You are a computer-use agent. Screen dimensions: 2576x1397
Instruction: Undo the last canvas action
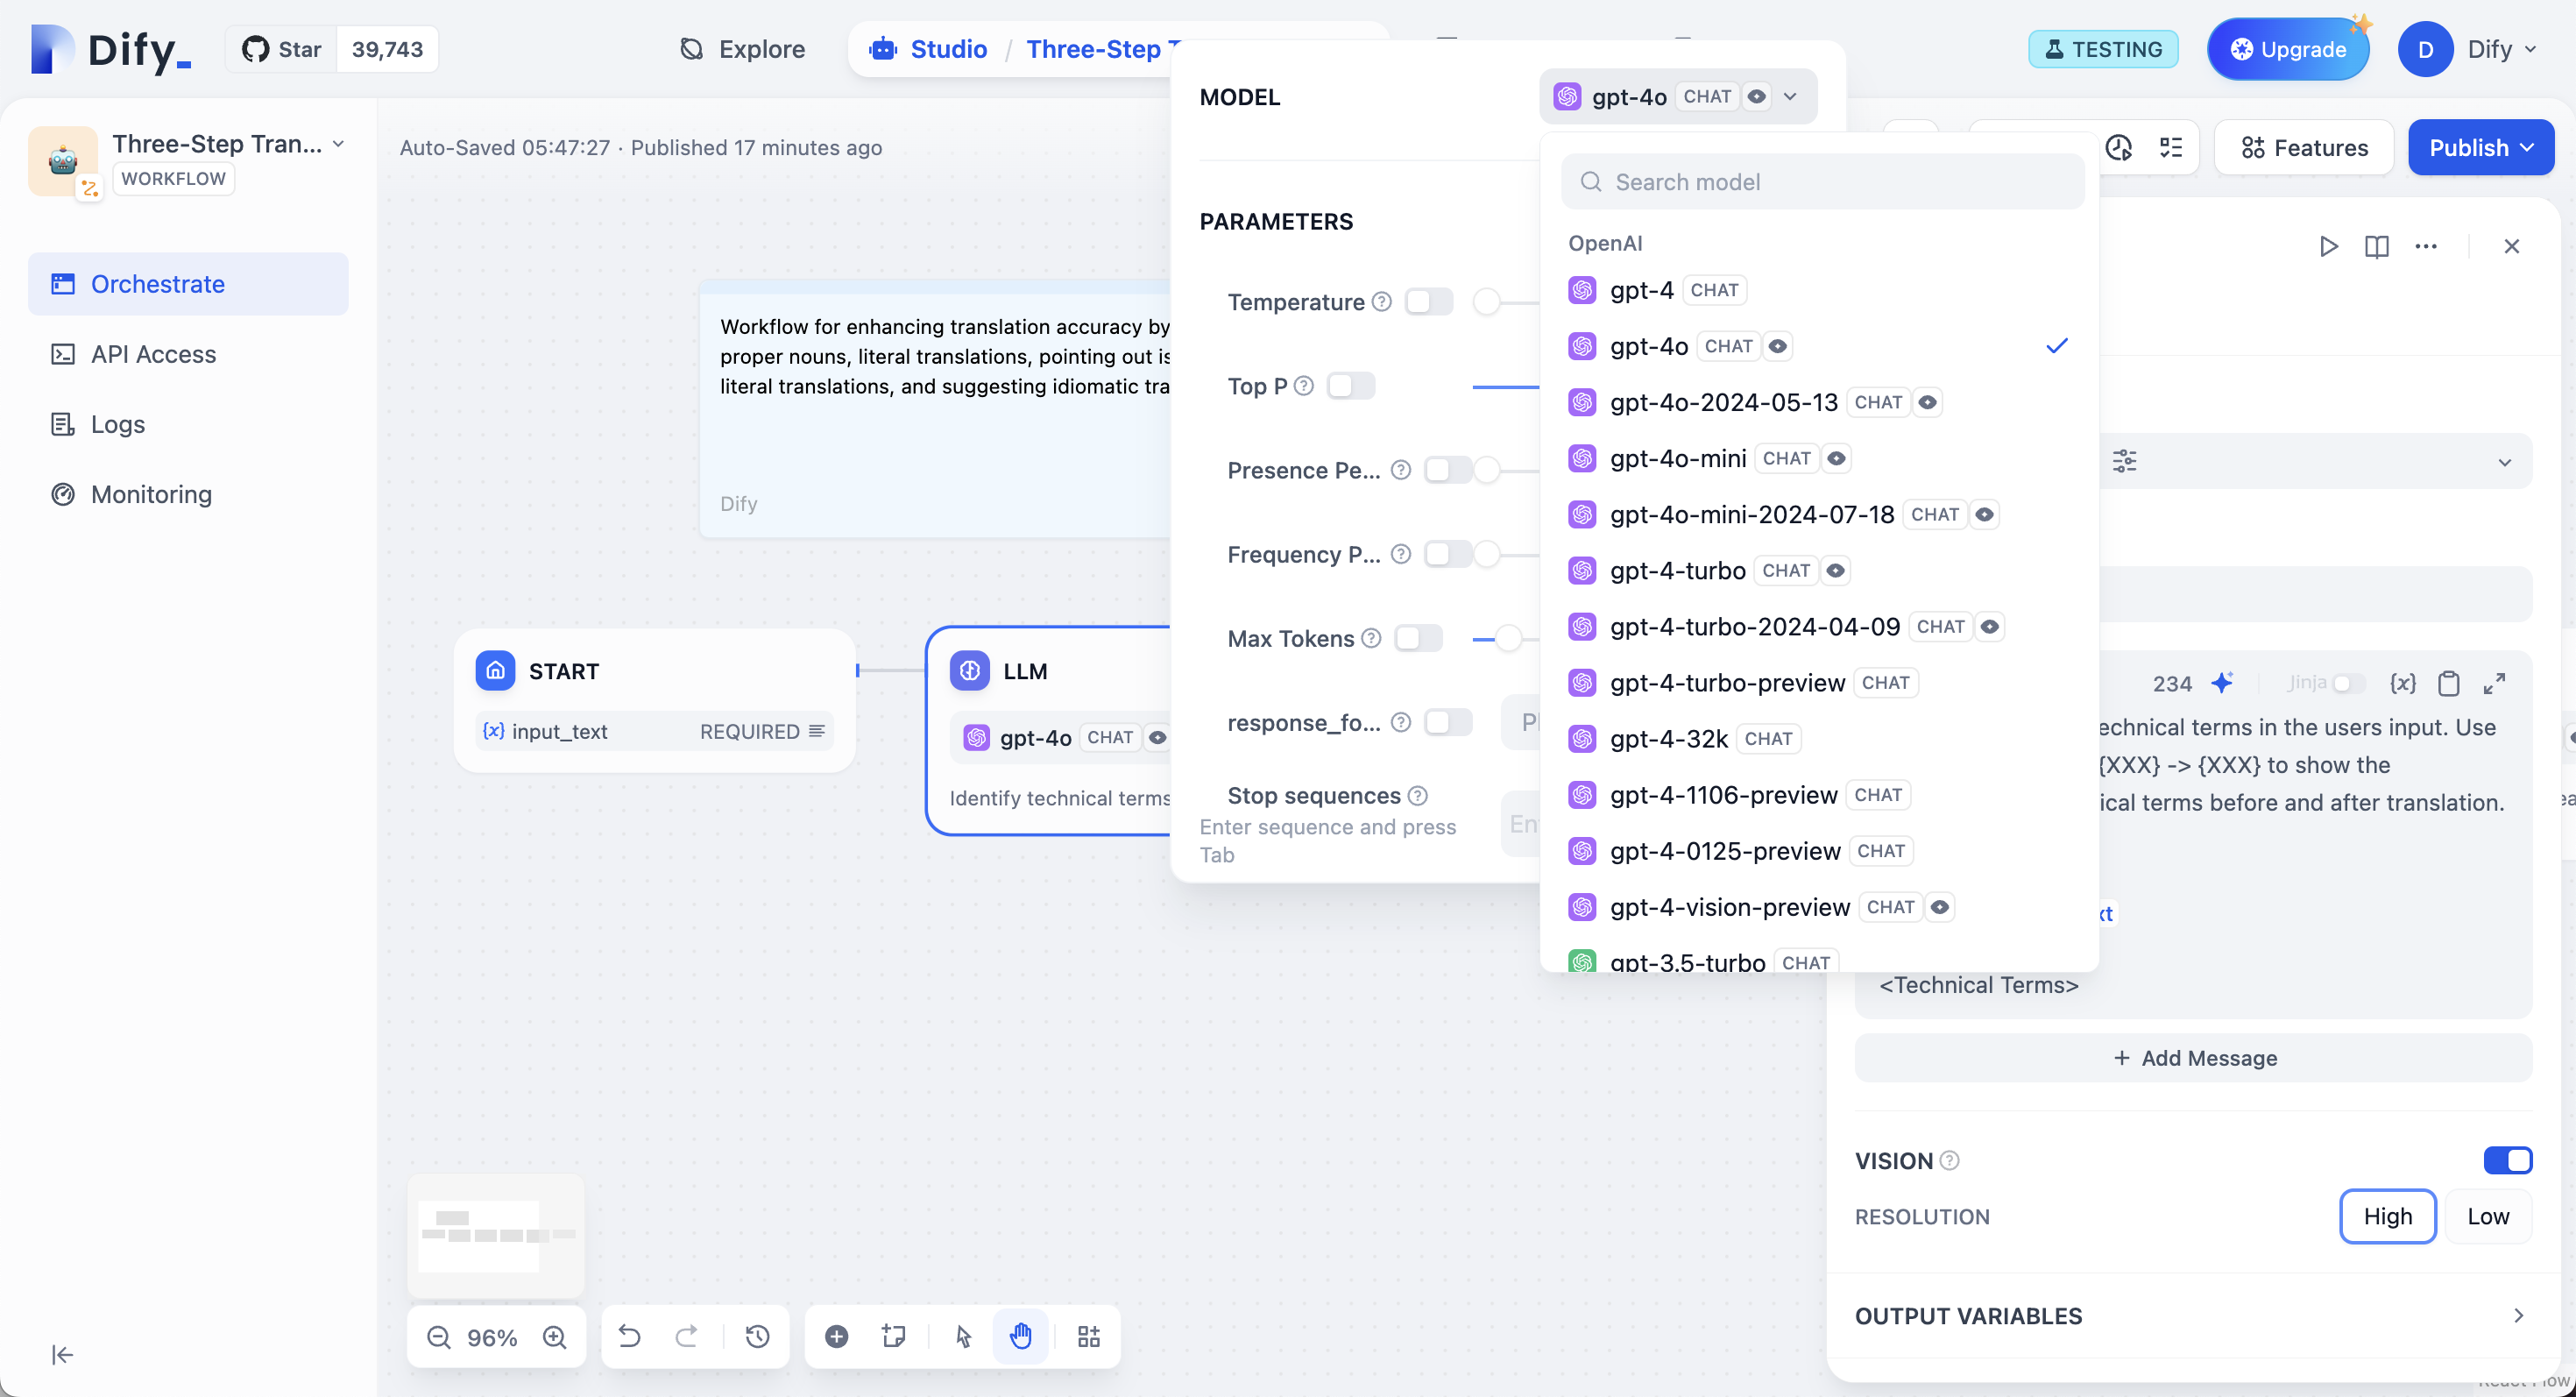629,1337
